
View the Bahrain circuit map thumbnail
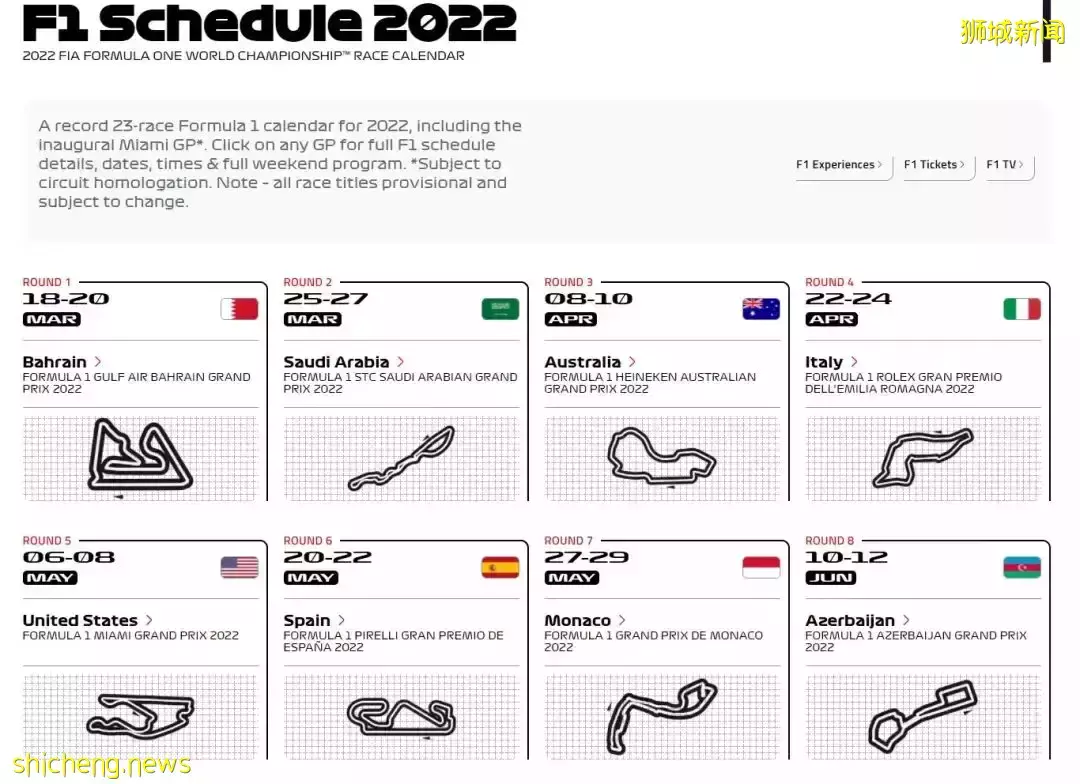(x=140, y=457)
